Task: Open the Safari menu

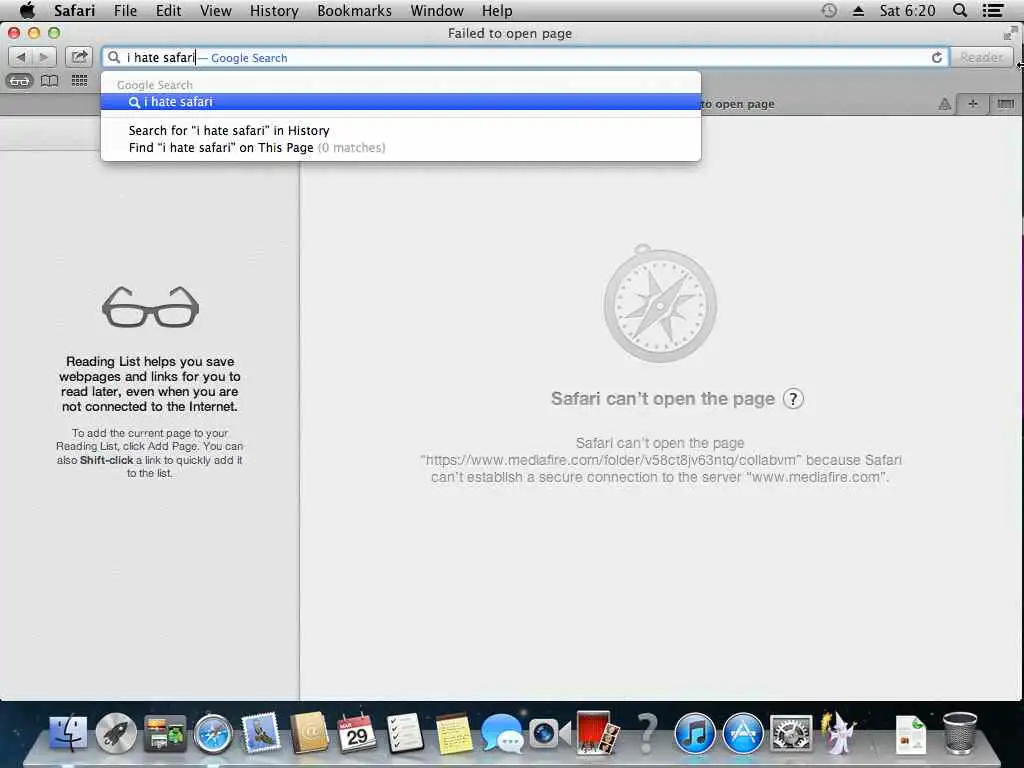Action: [x=74, y=10]
